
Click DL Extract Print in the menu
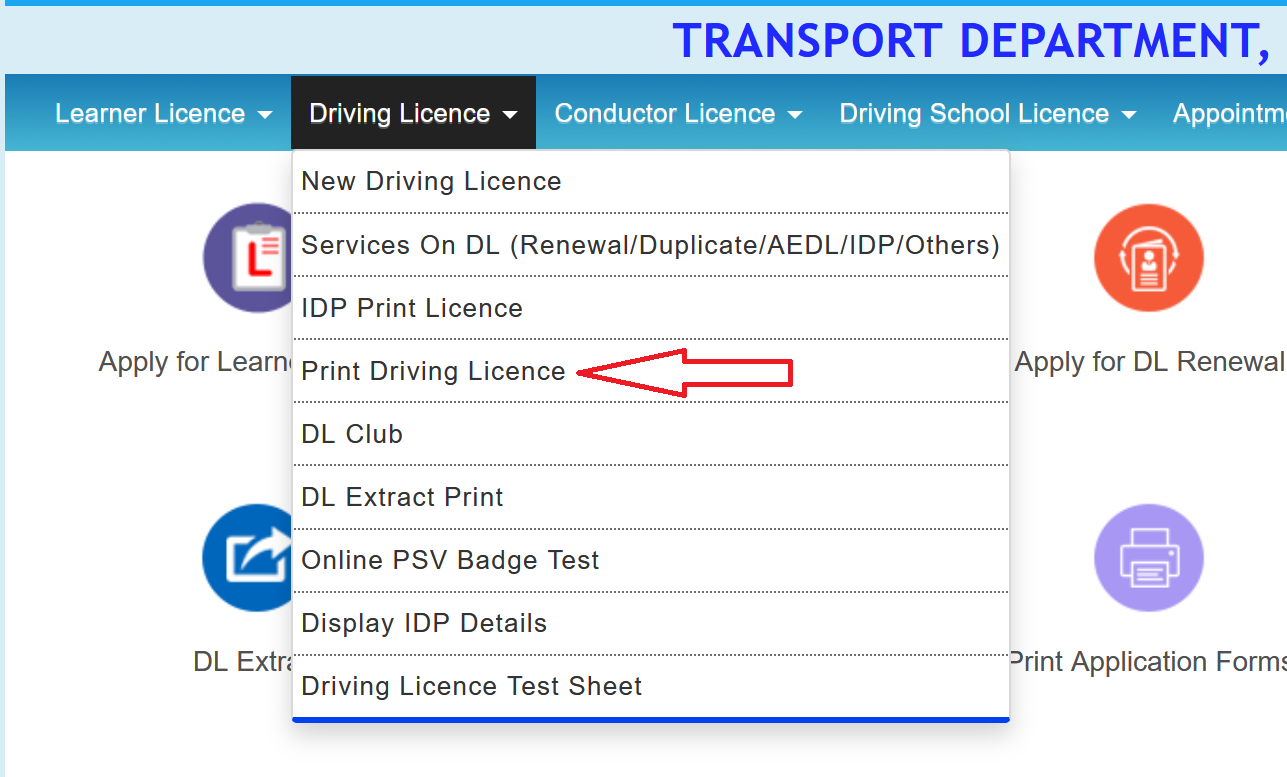pos(402,496)
